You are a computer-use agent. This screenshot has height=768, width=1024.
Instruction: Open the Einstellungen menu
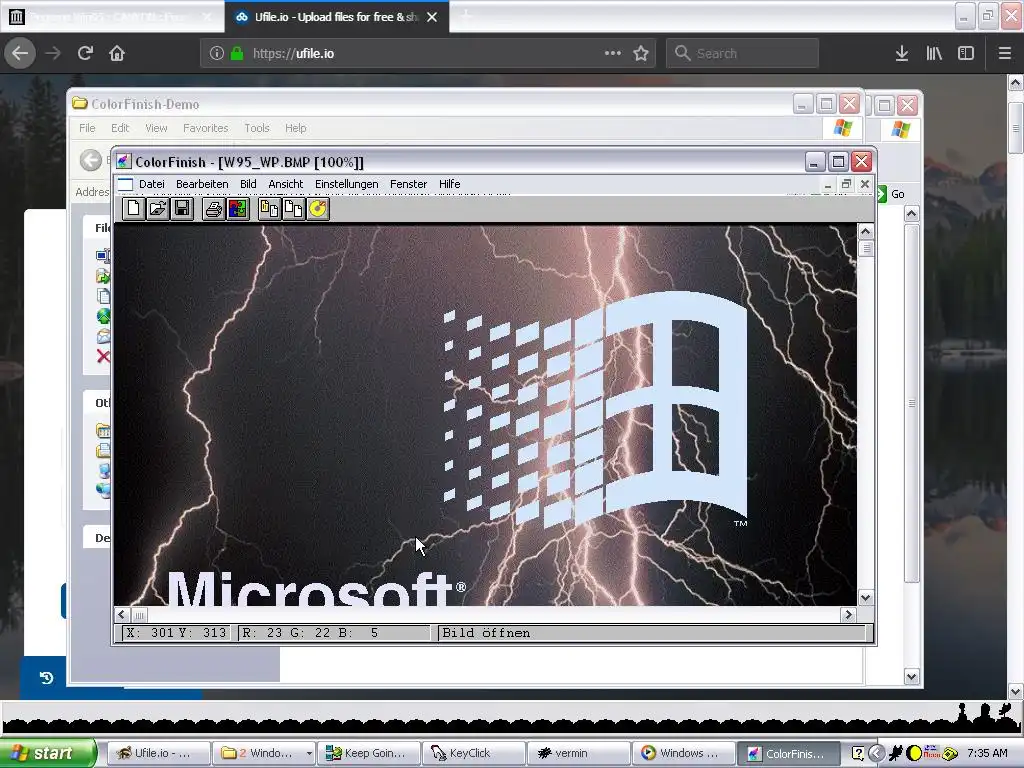point(347,184)
